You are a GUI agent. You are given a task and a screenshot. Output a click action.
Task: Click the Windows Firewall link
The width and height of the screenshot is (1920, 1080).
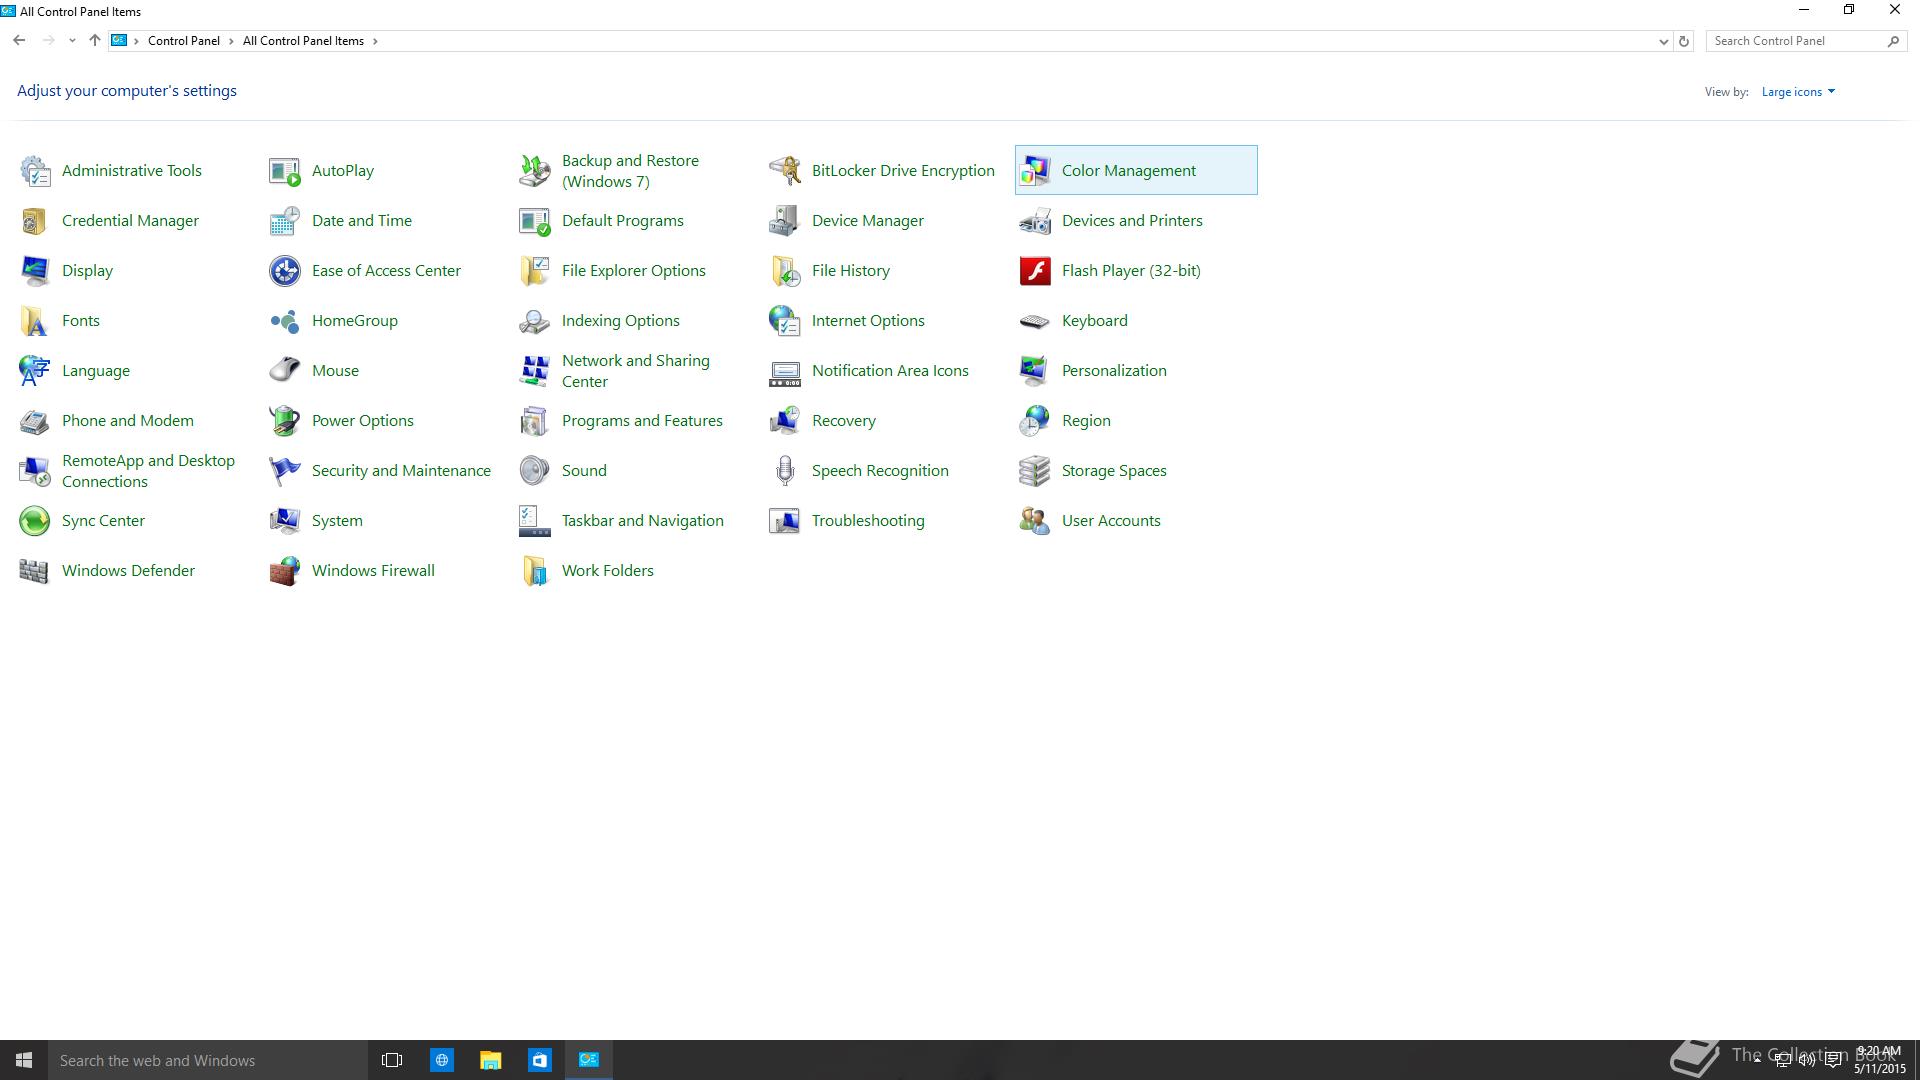373,571
